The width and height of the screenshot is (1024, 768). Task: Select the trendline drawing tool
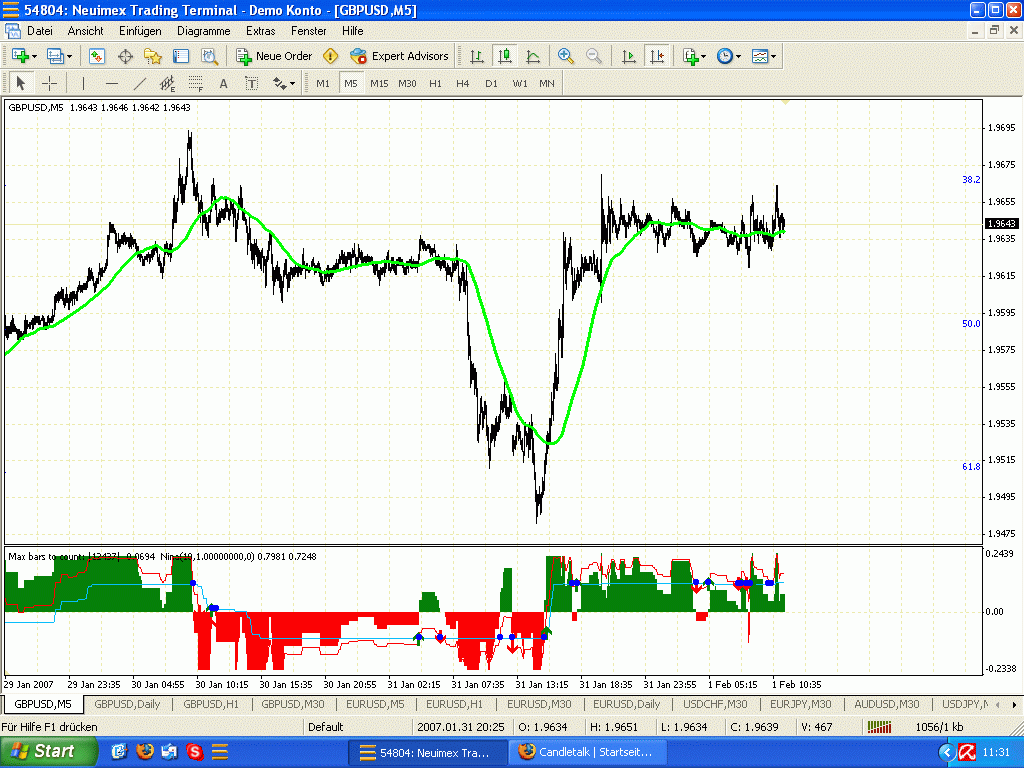tap(140, 83)
